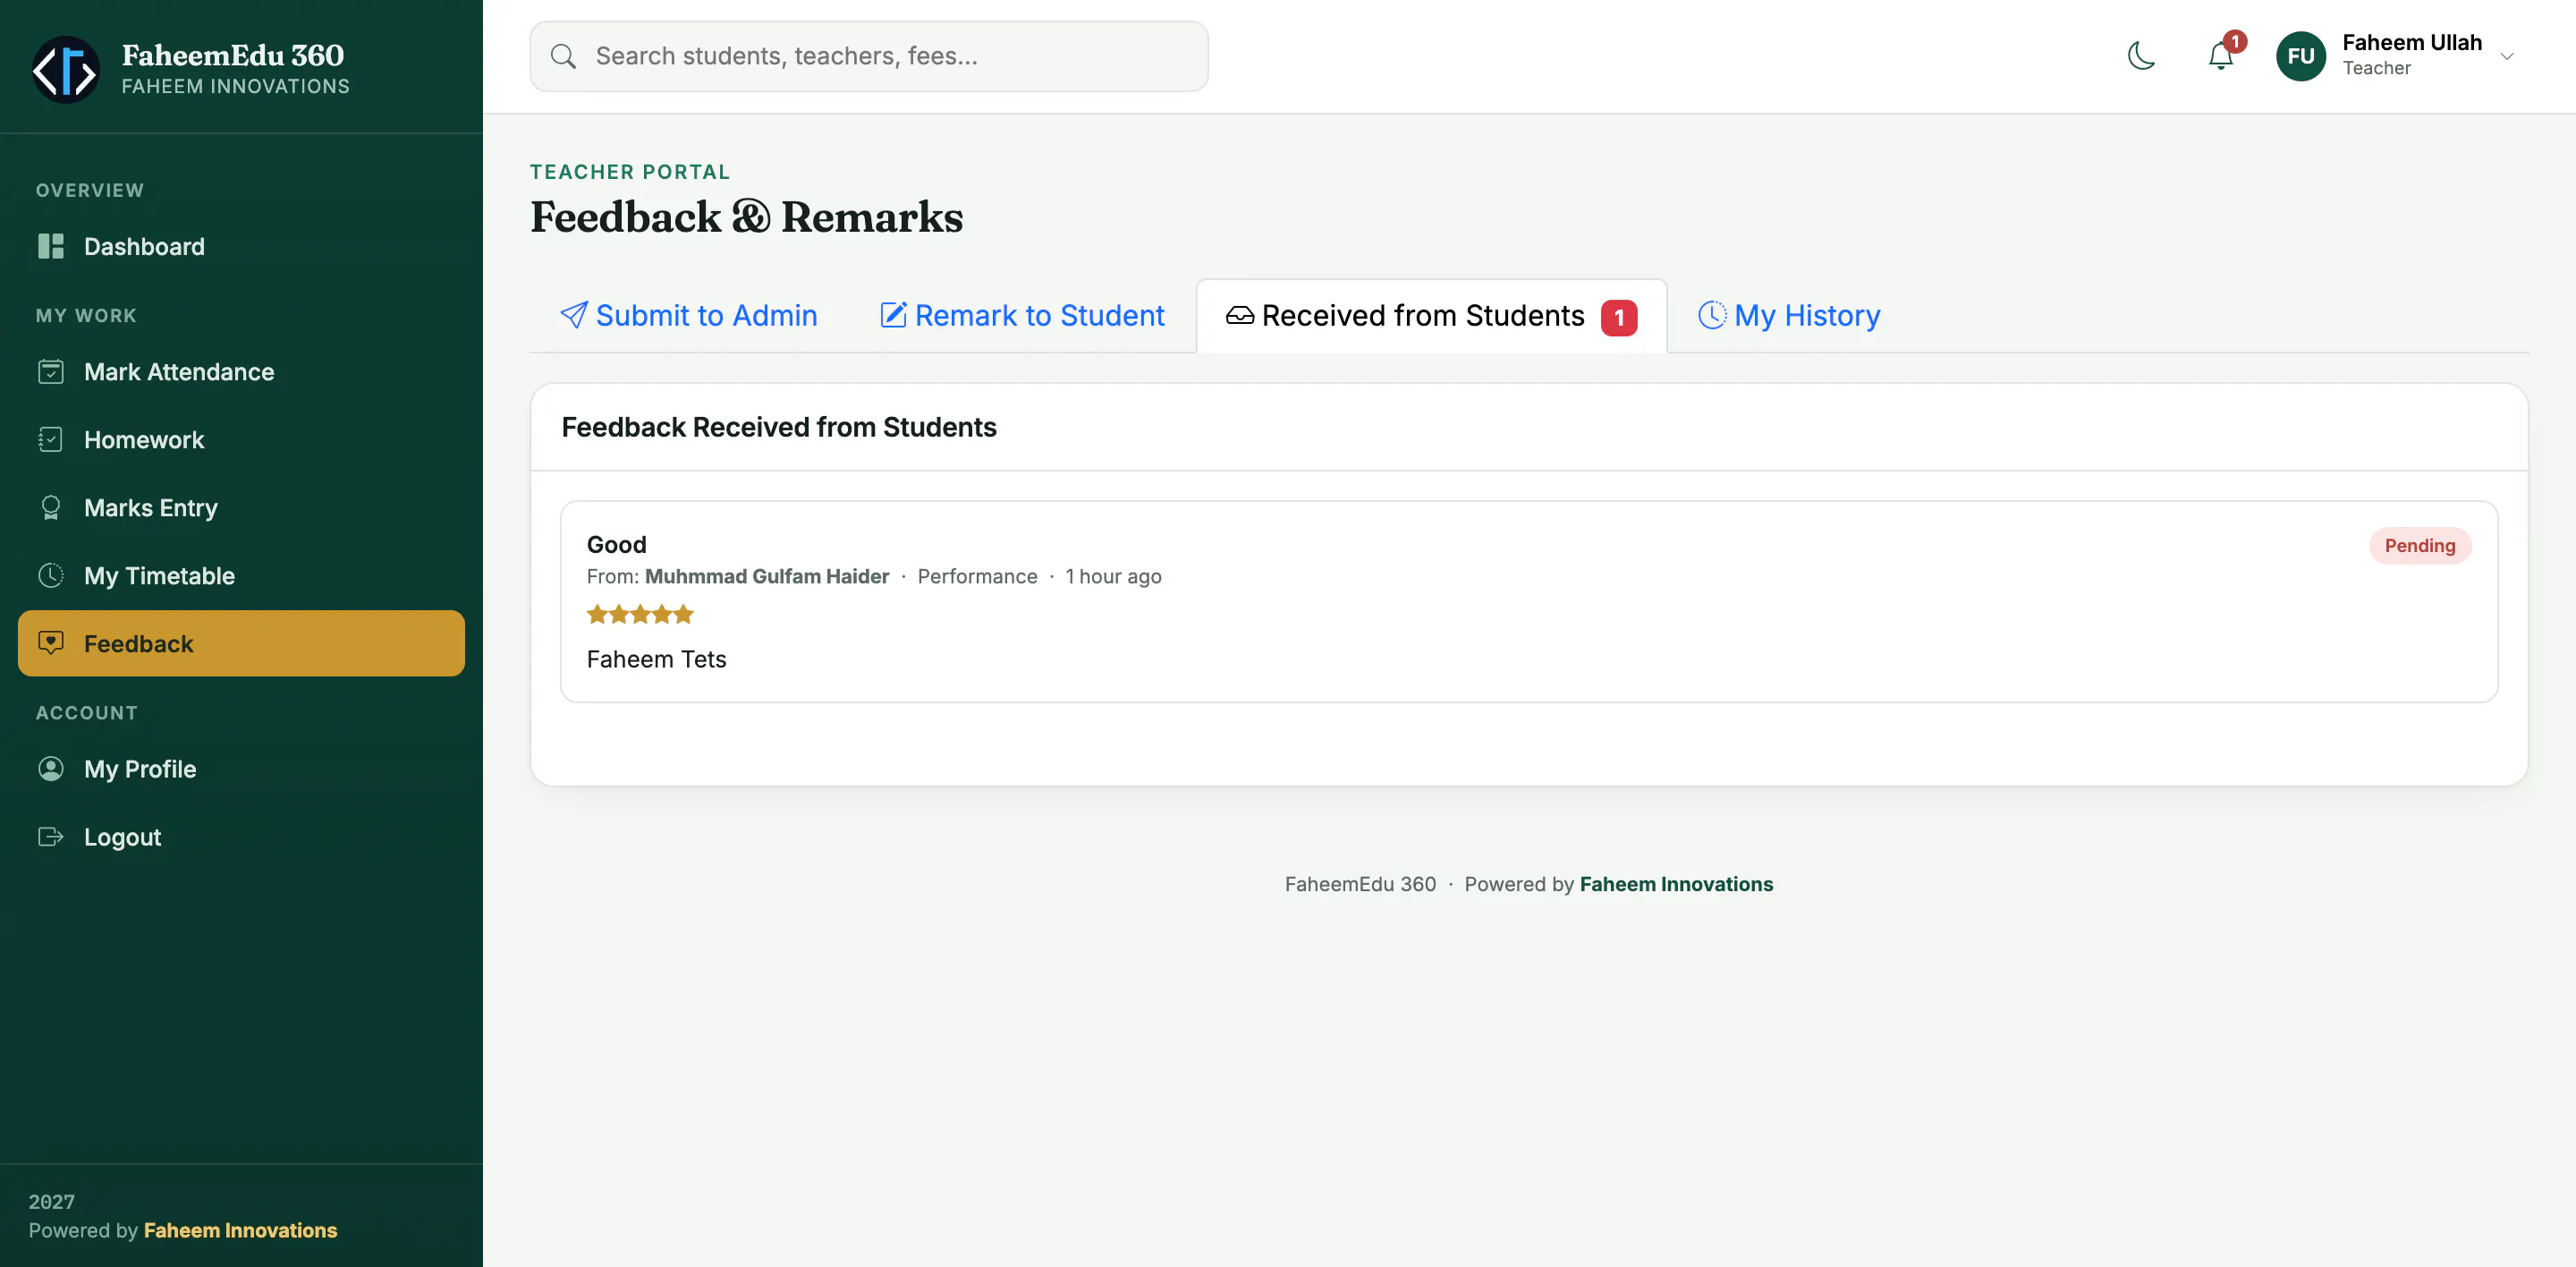Focus the search students, teachers, fees field

point(868,56)
